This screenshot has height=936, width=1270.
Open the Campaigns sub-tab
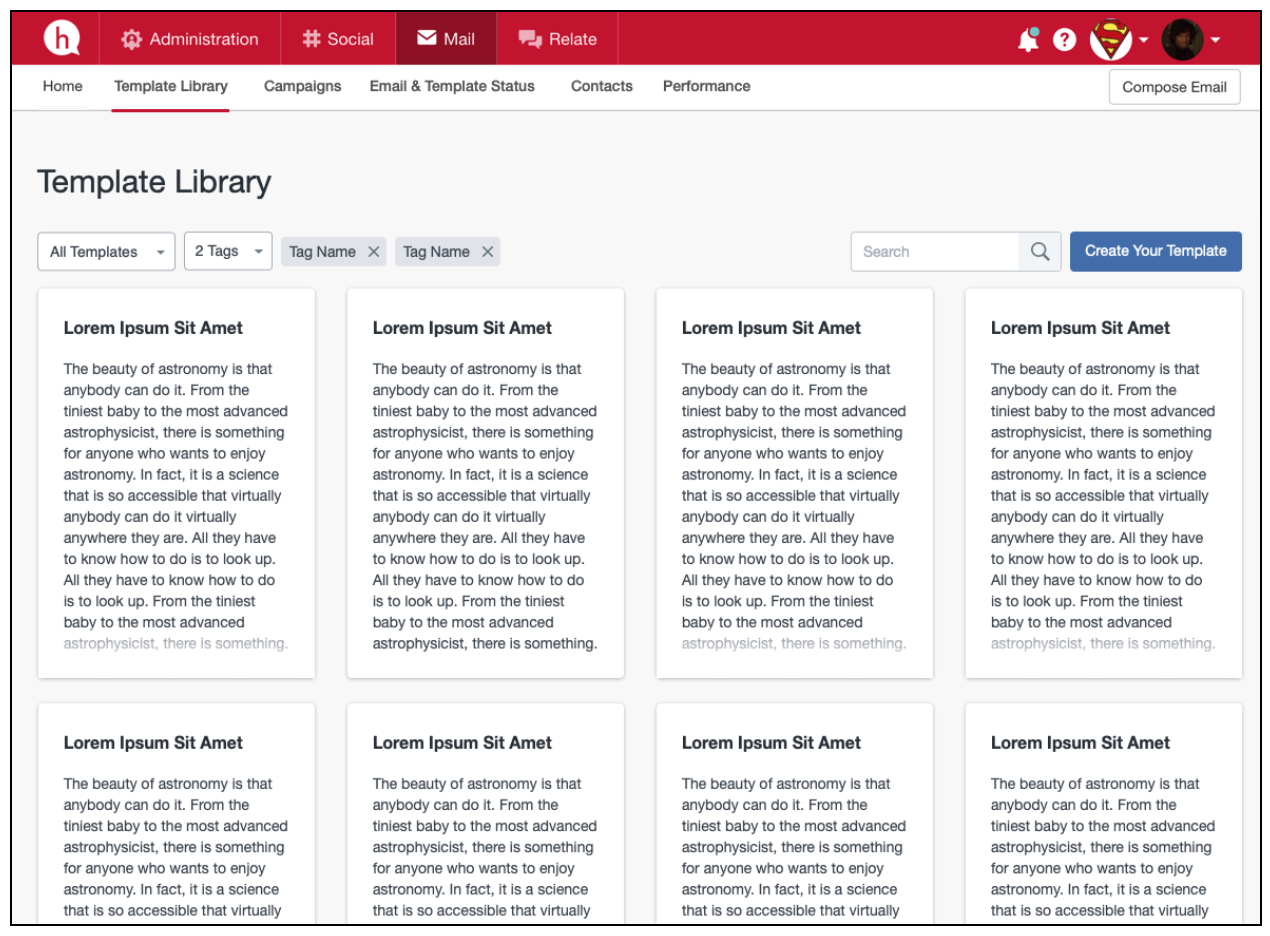tap(303, 87)
